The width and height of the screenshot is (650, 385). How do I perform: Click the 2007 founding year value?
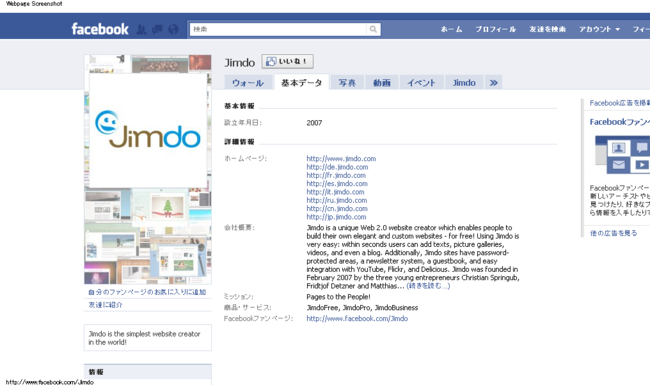[314, 123]
